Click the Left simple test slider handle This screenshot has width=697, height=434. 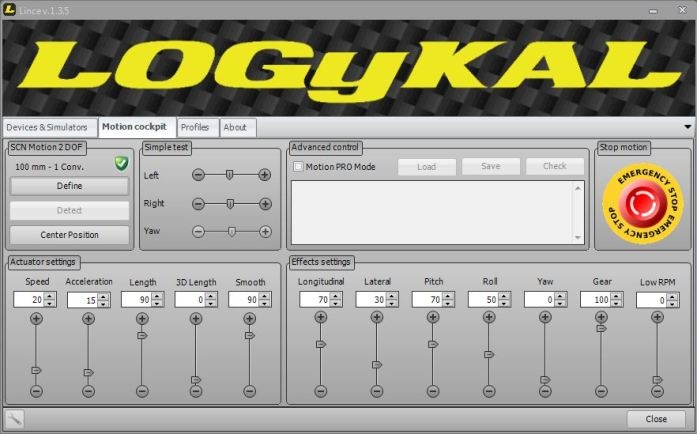(229, 175)
